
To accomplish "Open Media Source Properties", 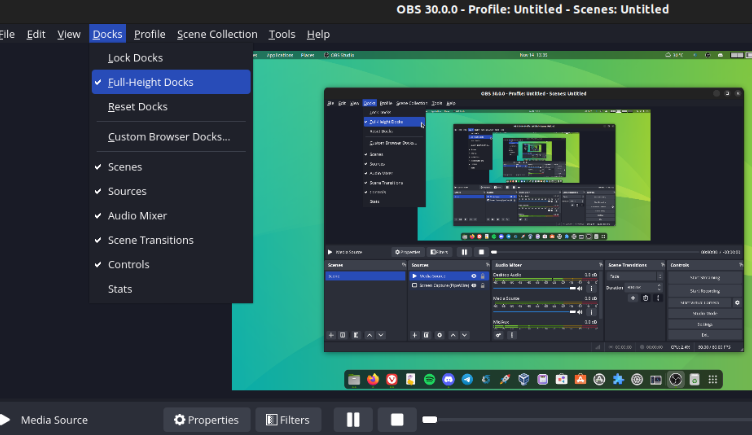I will pos(207,420).
